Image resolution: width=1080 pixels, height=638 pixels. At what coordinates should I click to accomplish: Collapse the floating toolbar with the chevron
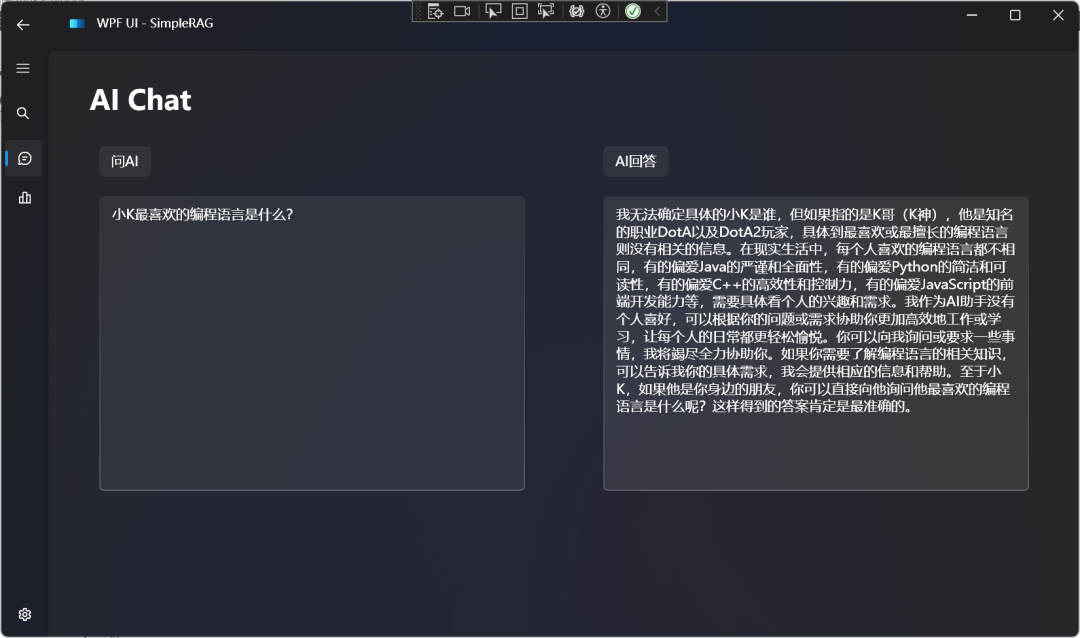[x=656, y=11]
